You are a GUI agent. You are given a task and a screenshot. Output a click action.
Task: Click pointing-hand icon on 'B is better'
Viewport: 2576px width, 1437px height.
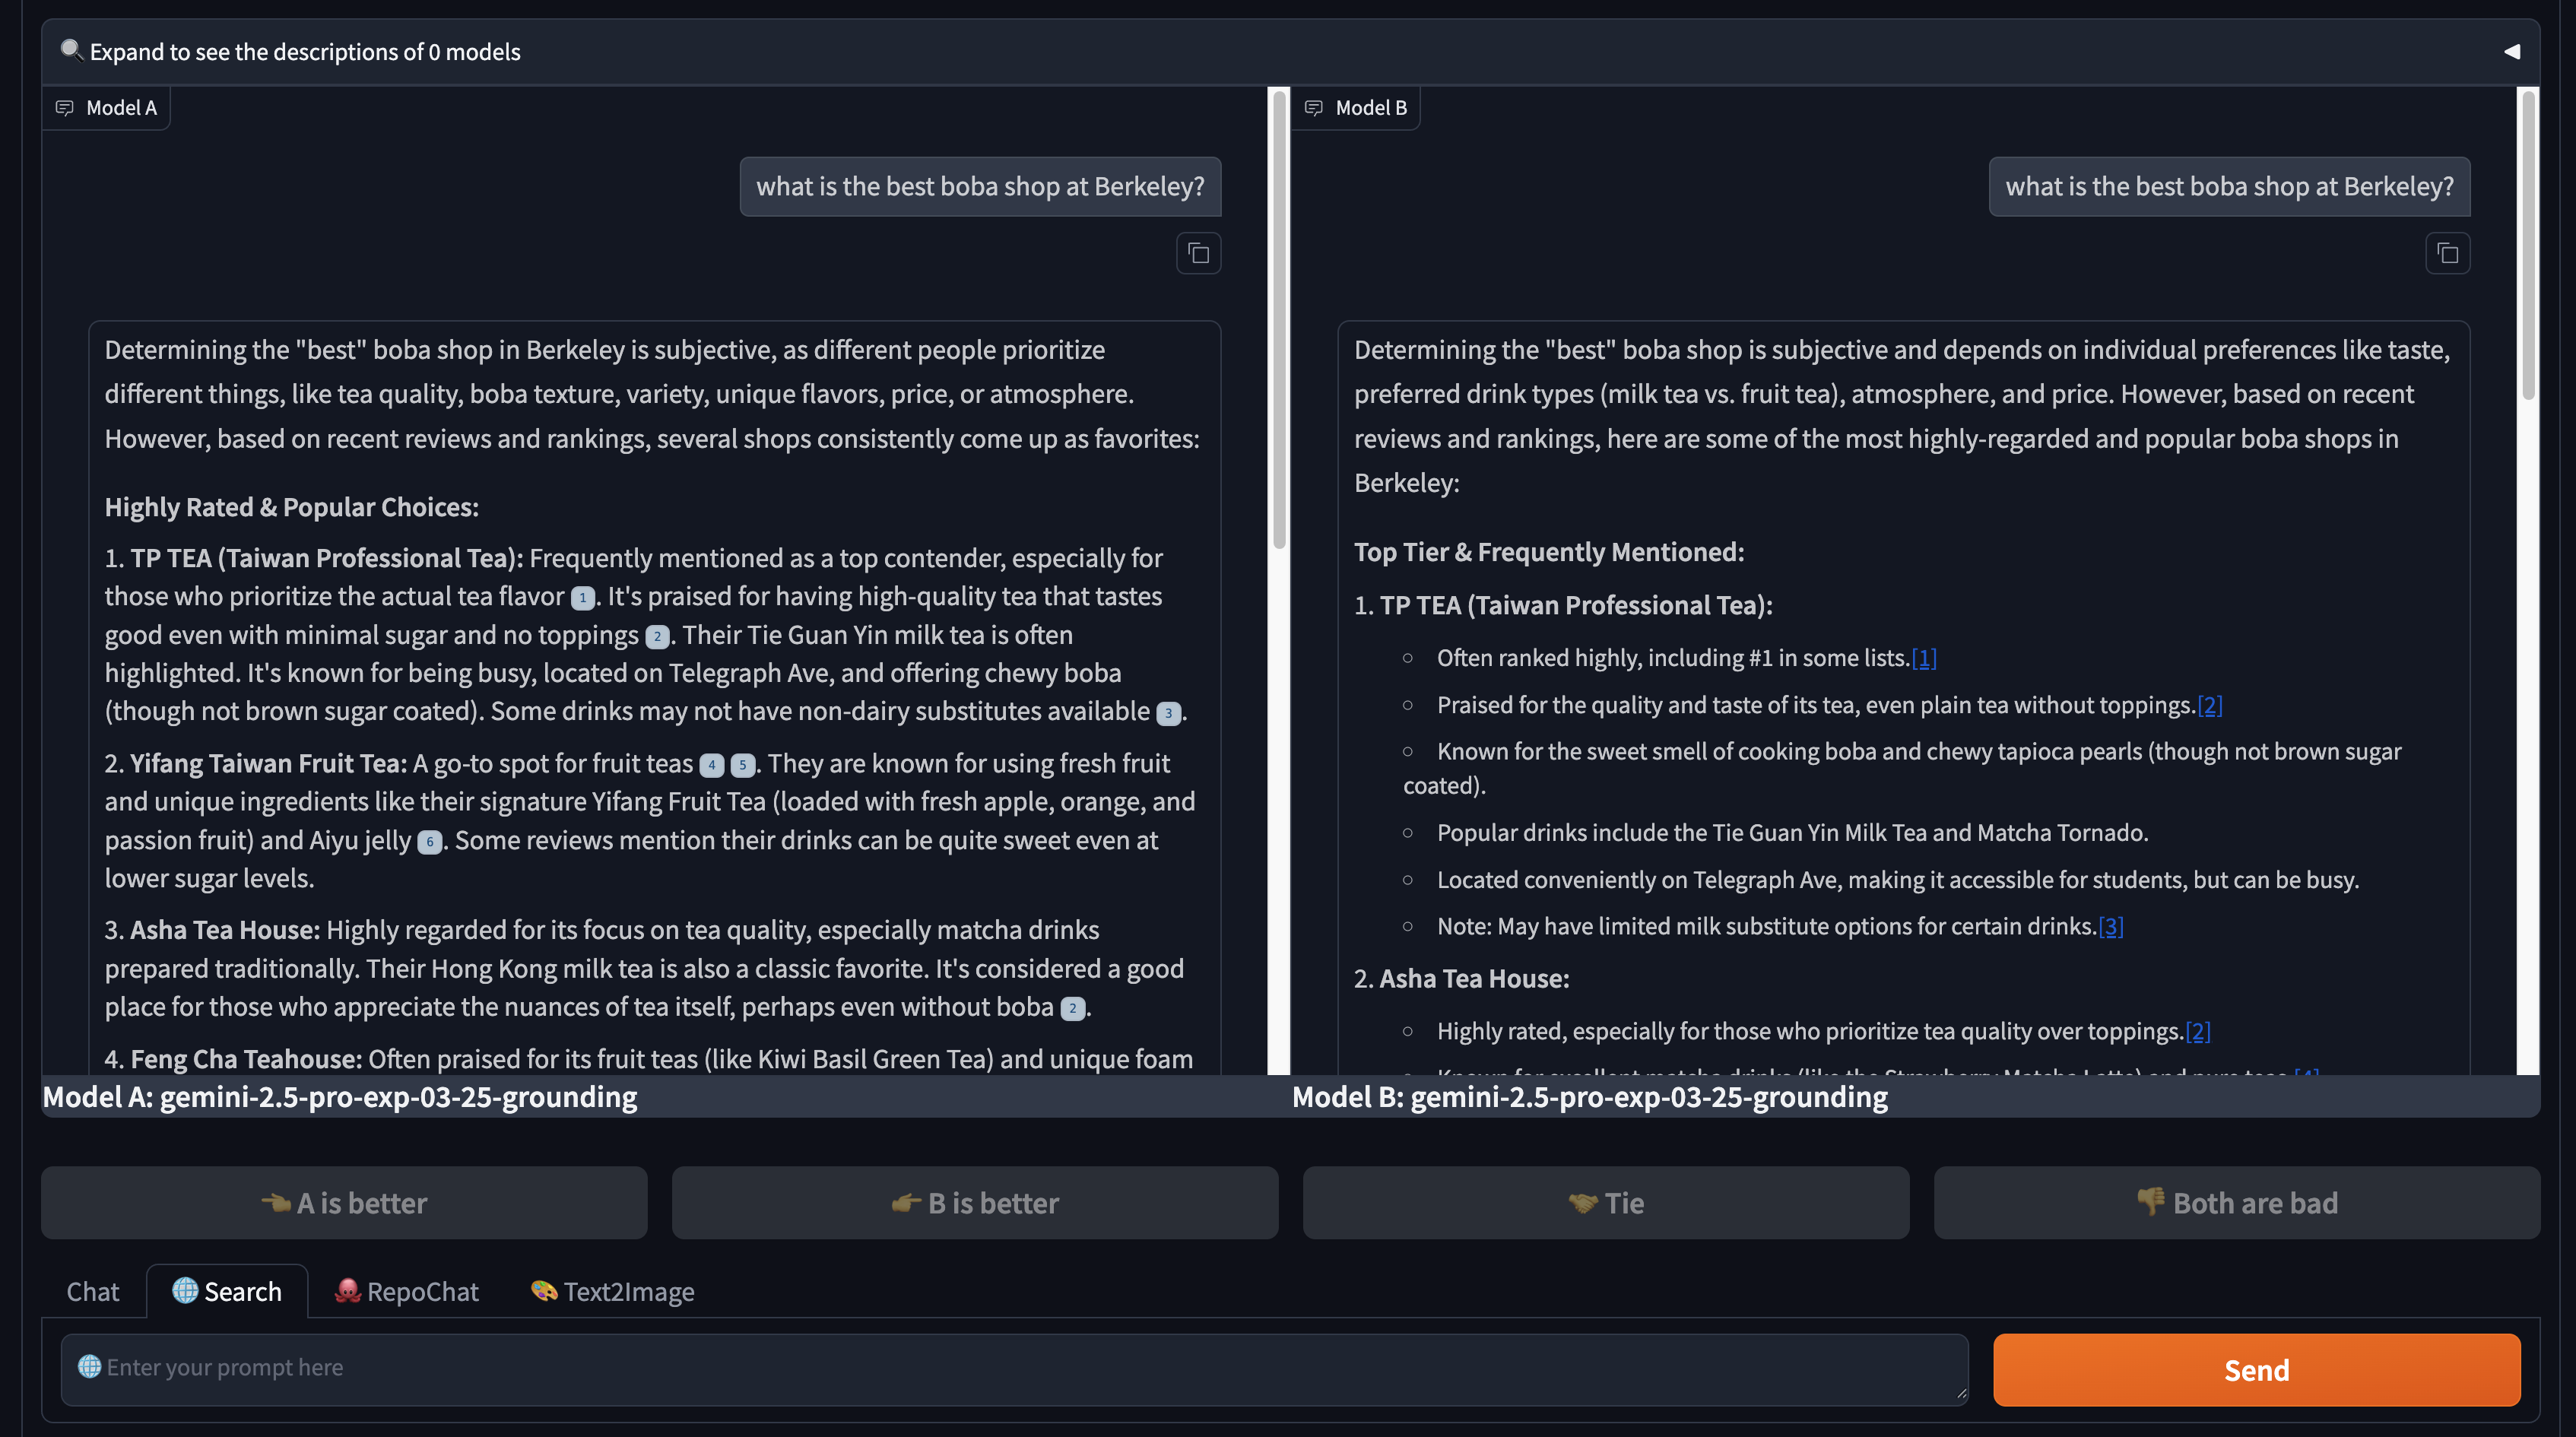(907, 1202)
